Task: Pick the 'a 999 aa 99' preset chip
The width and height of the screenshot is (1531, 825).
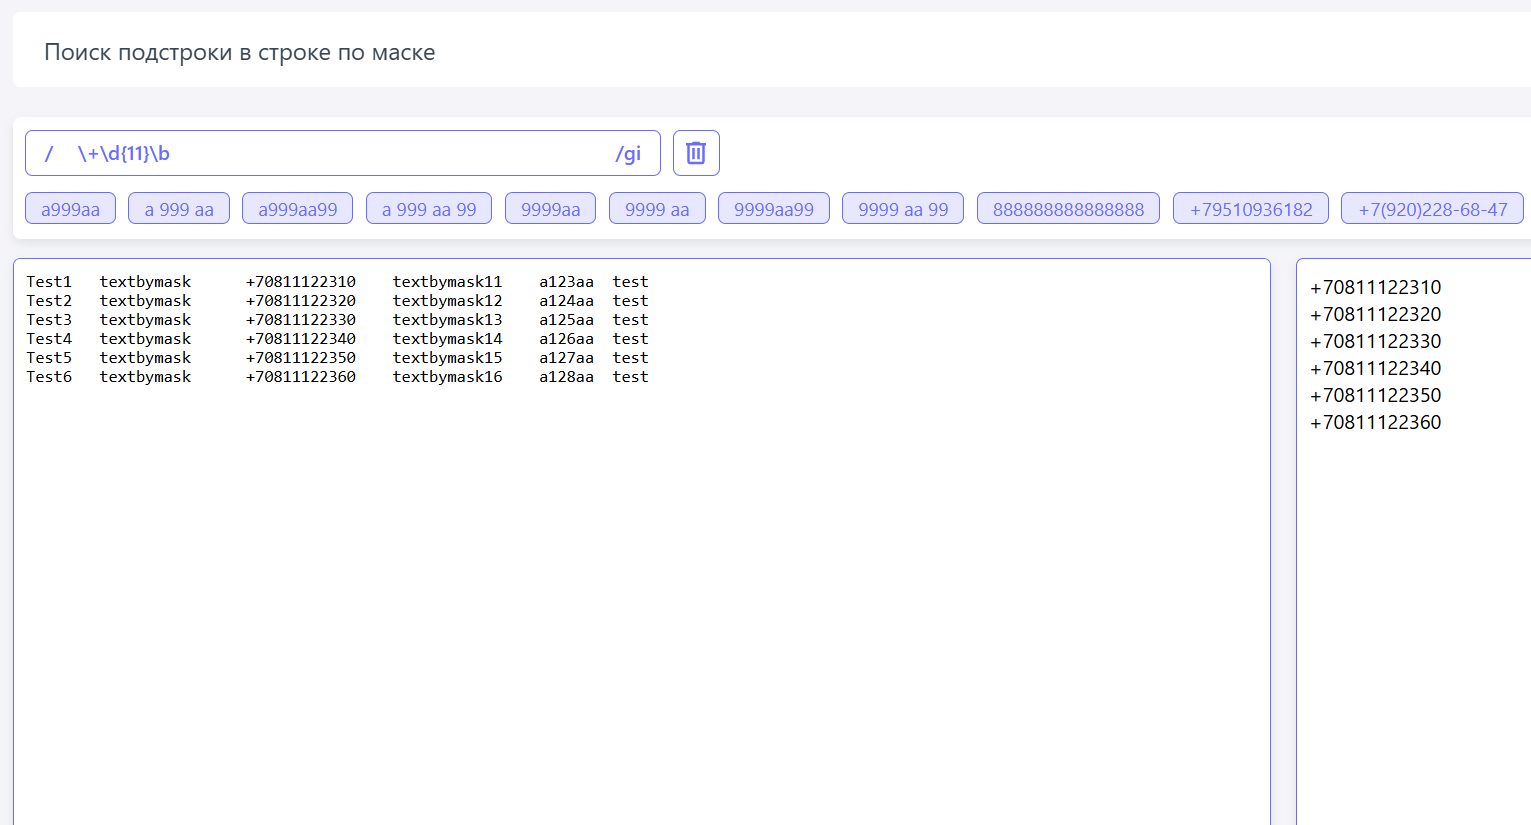Action: pyautogui.click(x=429, y=209)
